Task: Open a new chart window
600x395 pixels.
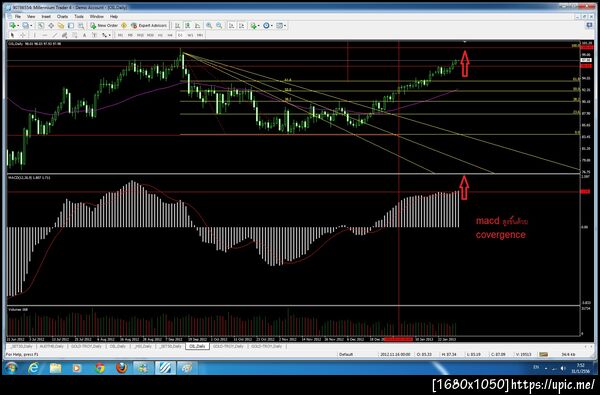Action: tap(13, 25)
